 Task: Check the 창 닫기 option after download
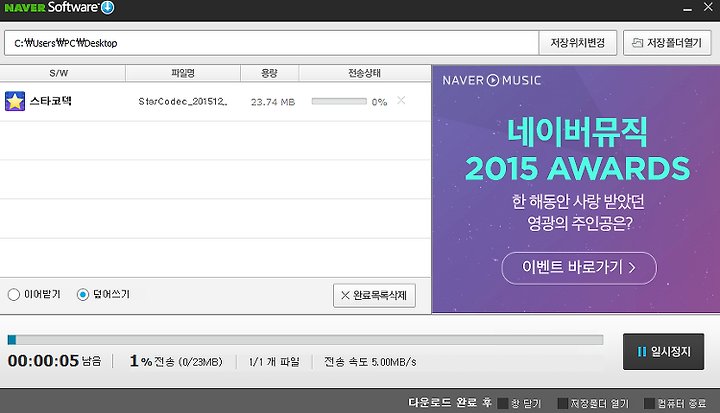503,403
